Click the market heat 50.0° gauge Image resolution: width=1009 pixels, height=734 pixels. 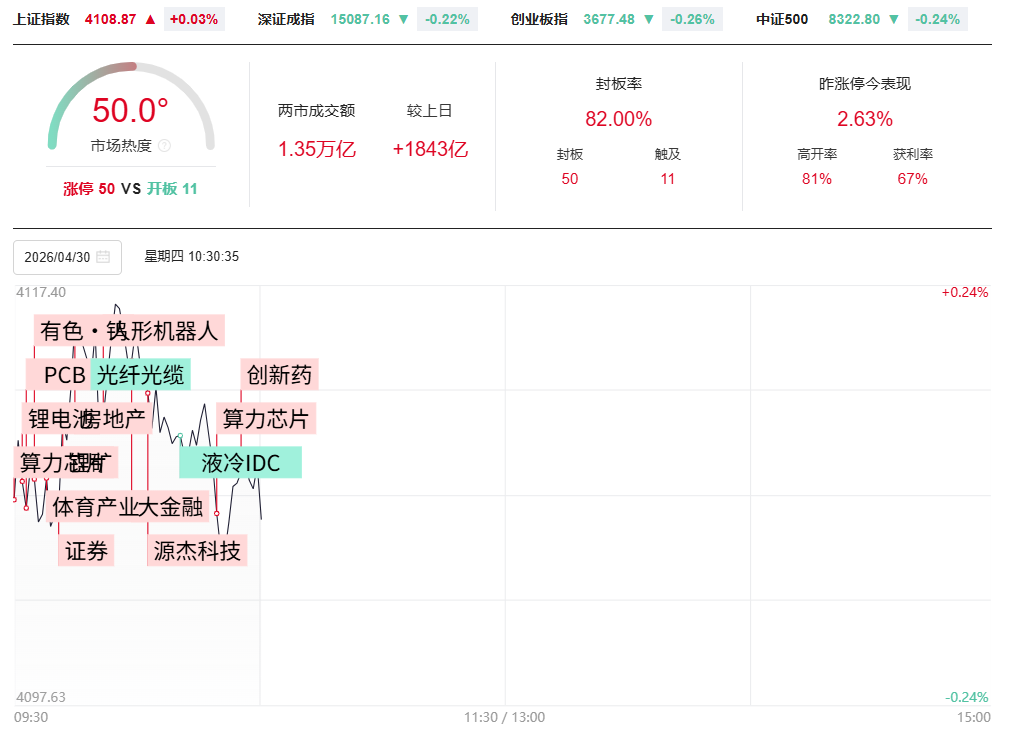pyautogui.click(x=131, y=110)
